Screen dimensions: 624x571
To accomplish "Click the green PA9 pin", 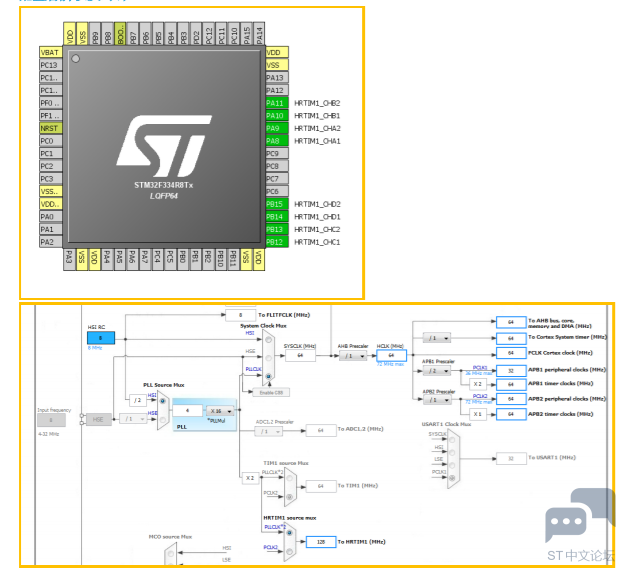I will pos(277,128).
